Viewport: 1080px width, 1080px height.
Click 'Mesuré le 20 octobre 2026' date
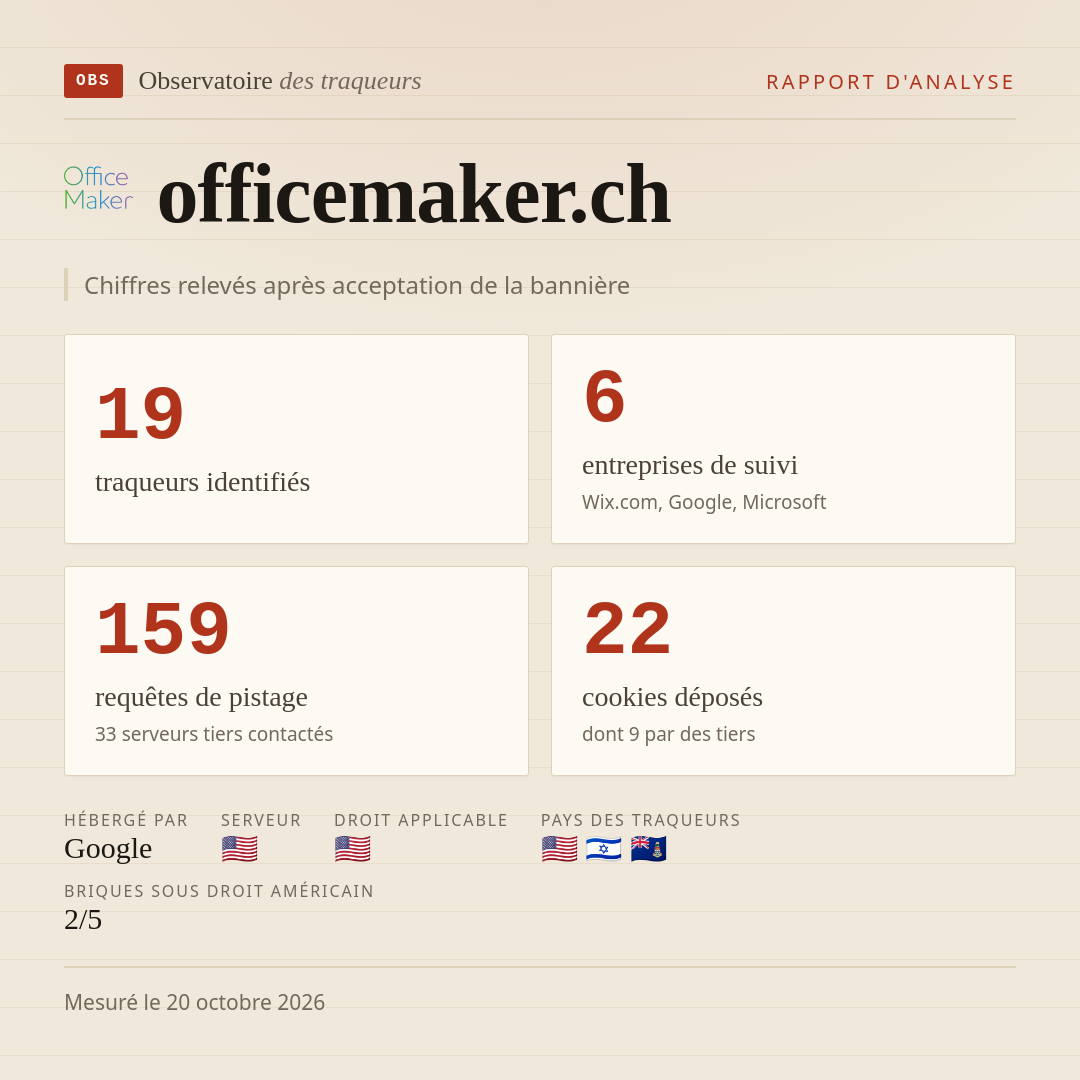194,1002
